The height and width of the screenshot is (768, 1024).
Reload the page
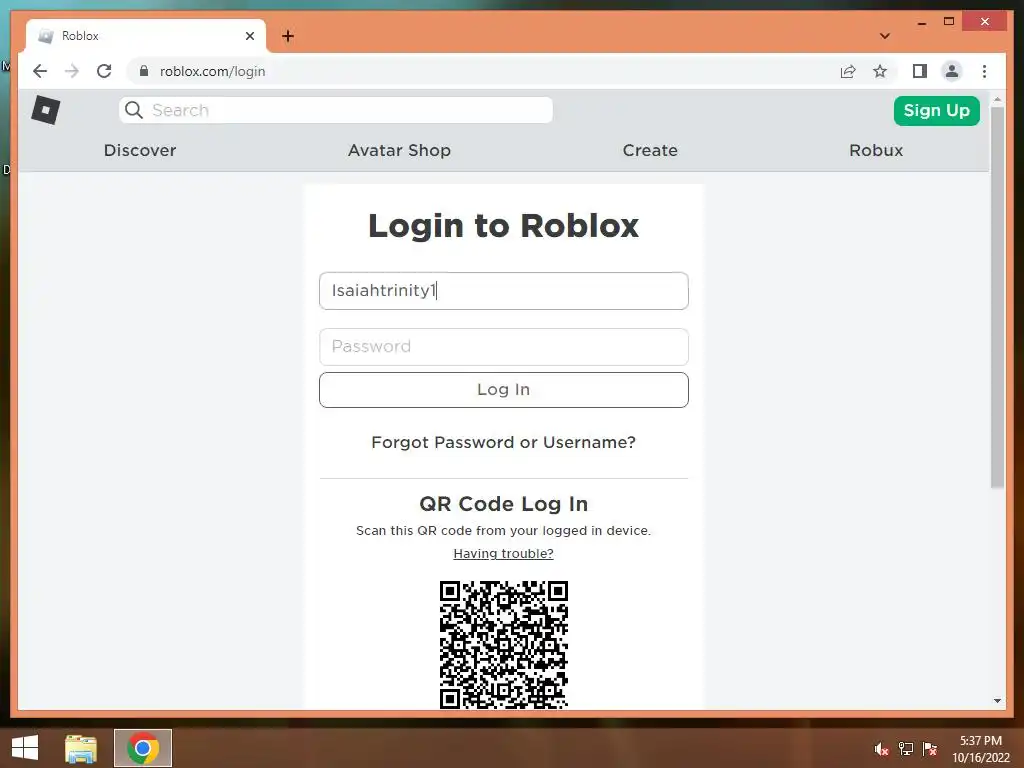pyautogui.click(x=104, y=71)
